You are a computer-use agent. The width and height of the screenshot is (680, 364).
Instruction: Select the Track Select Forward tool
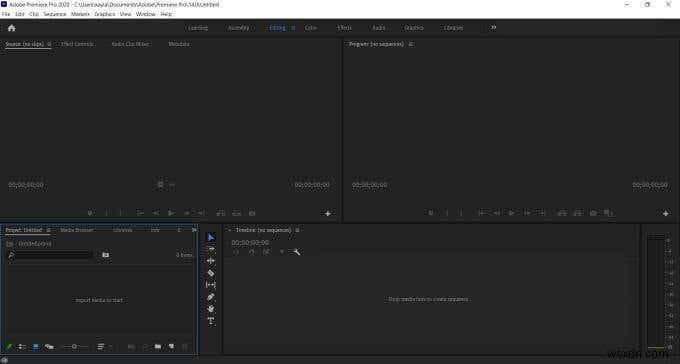(211, 249)
